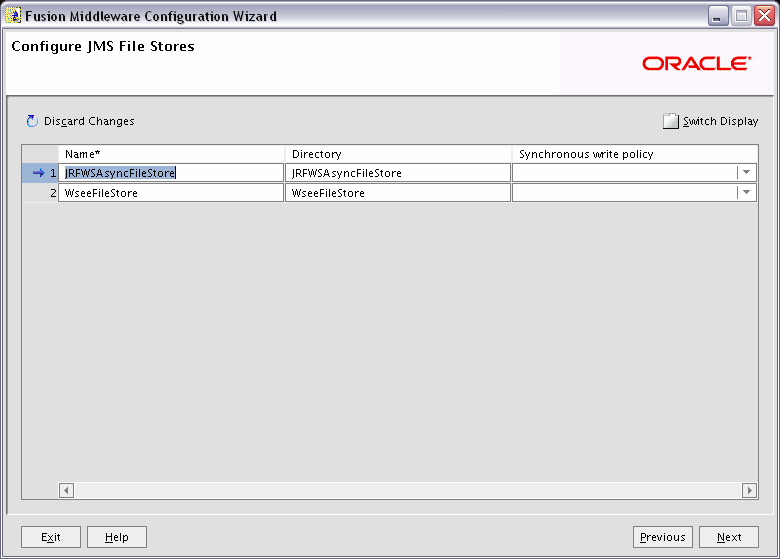
Task: Open write policy dropdown for WseeFileStore
Action: click(746, 192)
